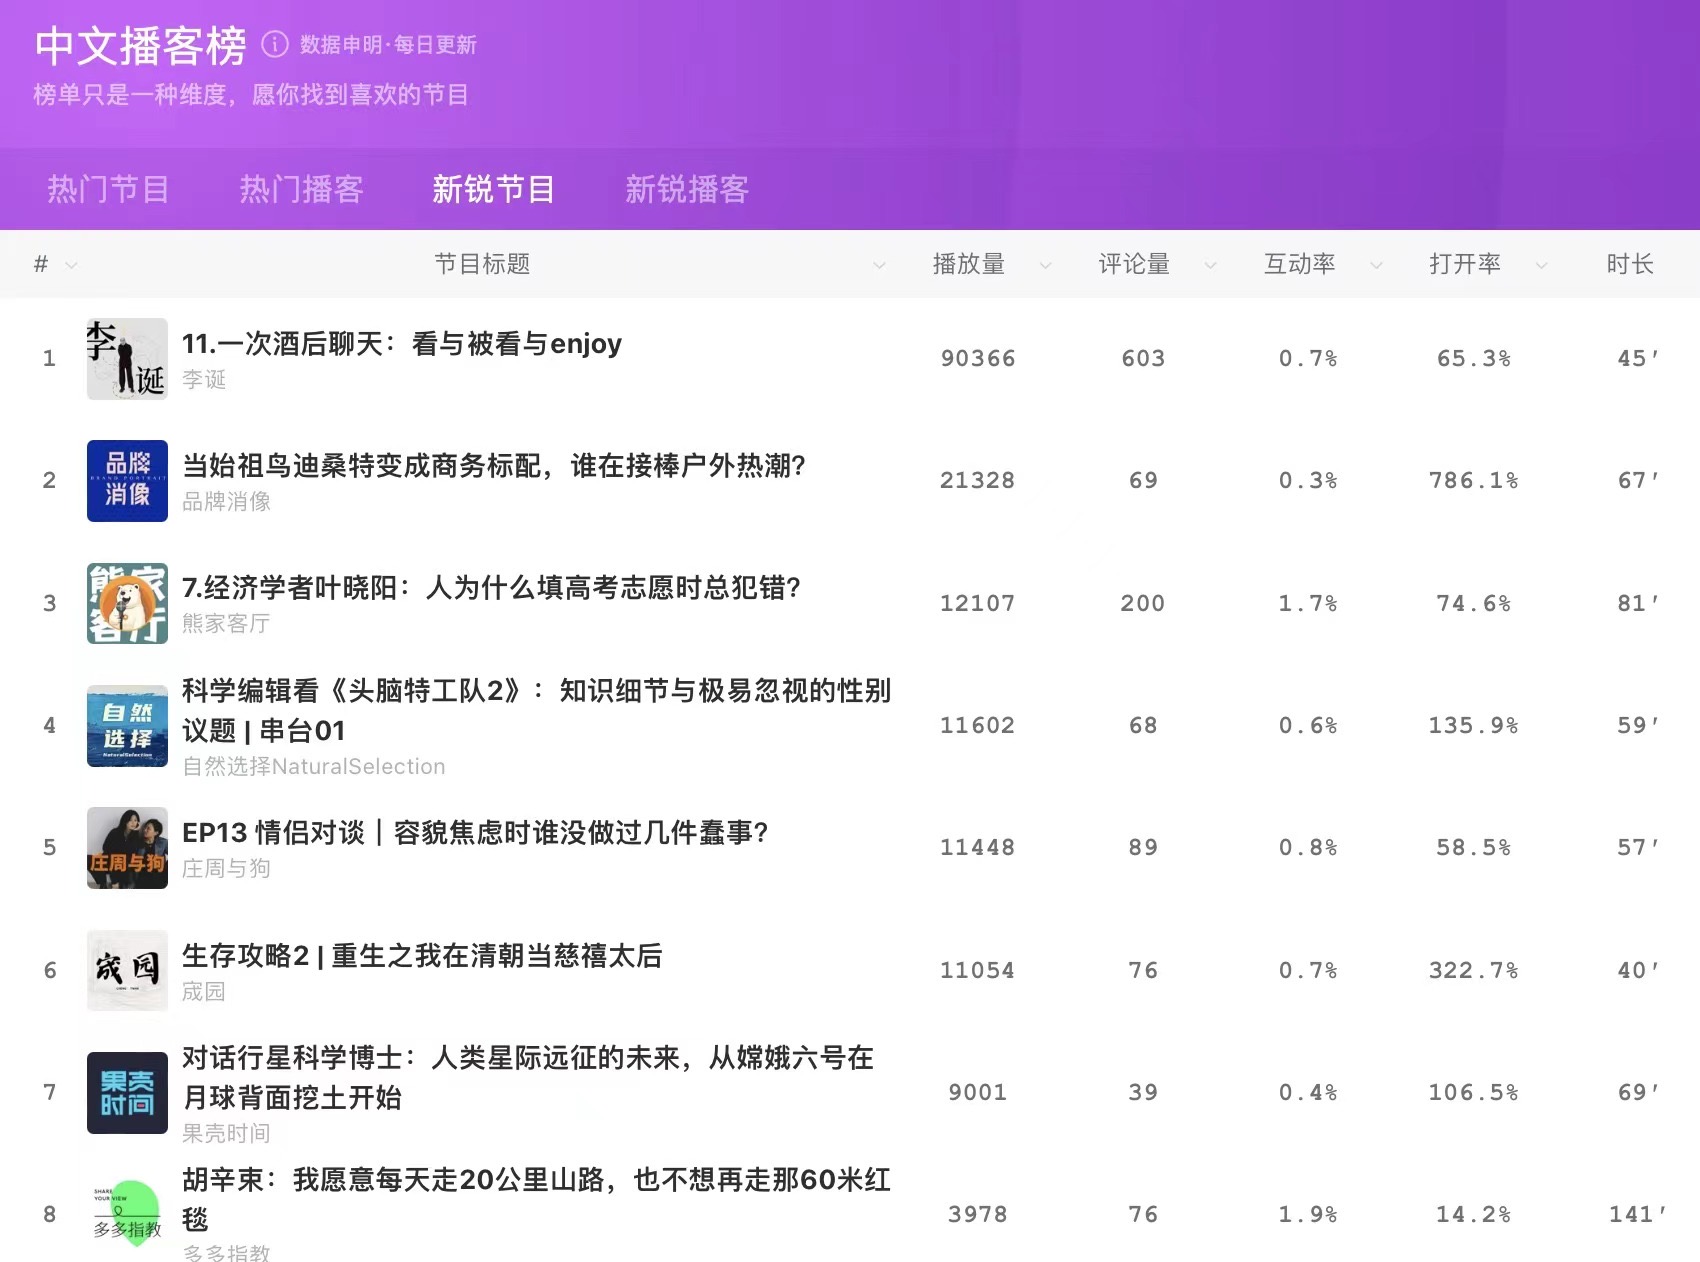Image resolution: width=1700 pixels, height=1262 pixels.
Task: Expand the 打开率 column sort dropdown
Action: pyautogui.click(x=1541, y=265)
